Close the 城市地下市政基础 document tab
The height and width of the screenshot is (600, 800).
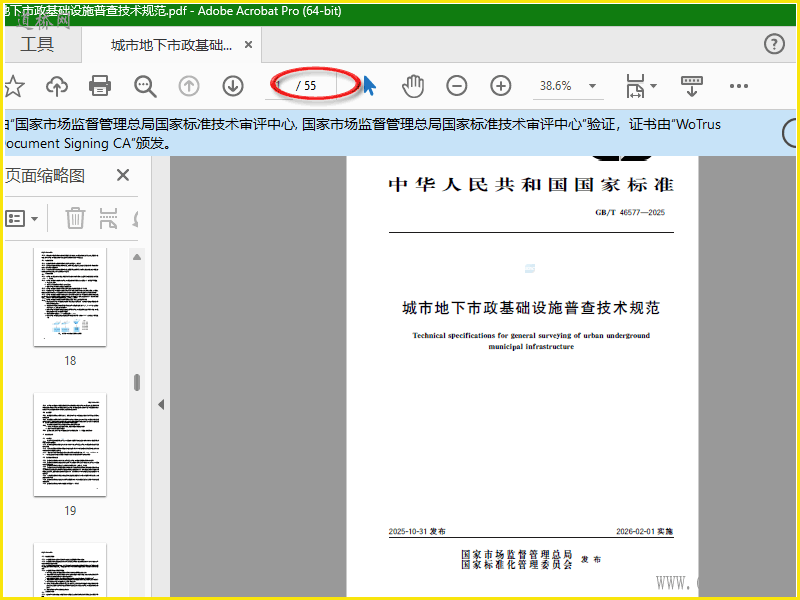(248, 45)
